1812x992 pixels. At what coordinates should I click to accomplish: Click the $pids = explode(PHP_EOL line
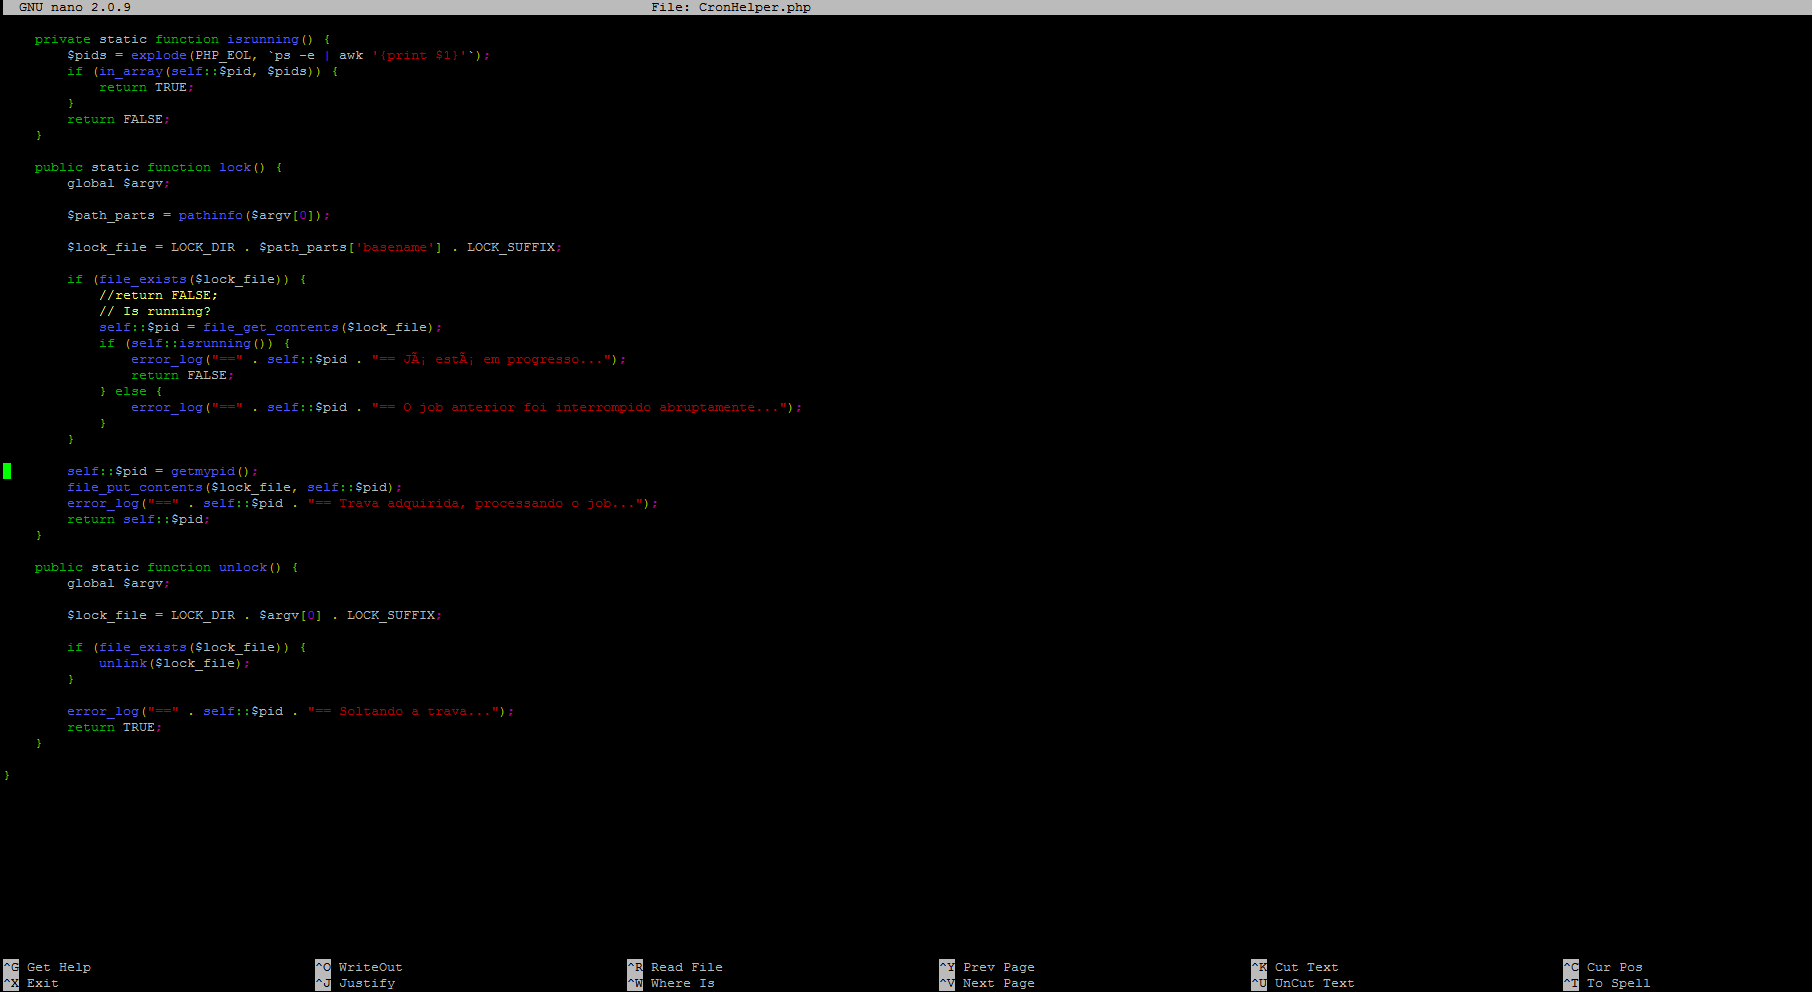[x=279, y=55]
